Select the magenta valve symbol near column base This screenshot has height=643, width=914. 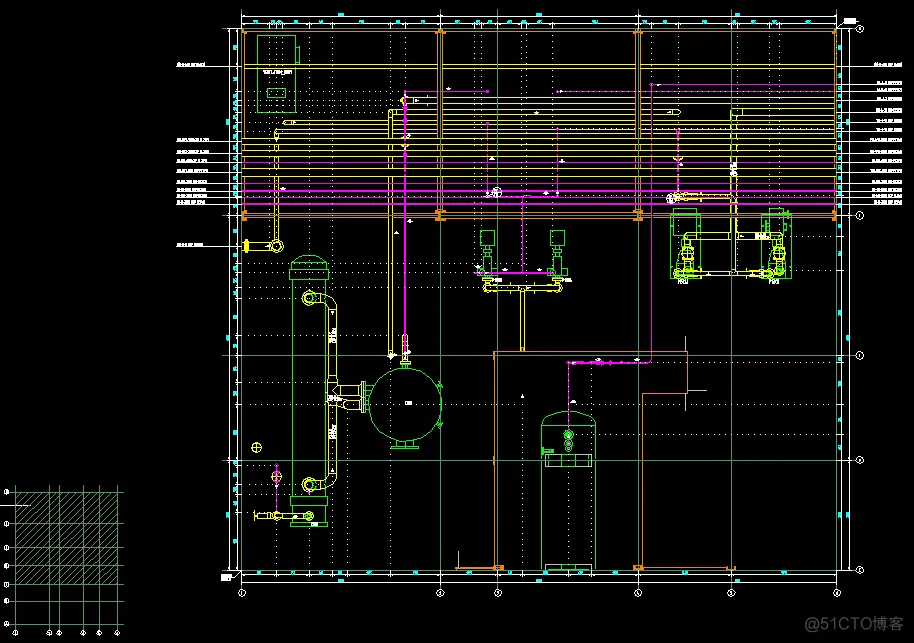point(277,477)
